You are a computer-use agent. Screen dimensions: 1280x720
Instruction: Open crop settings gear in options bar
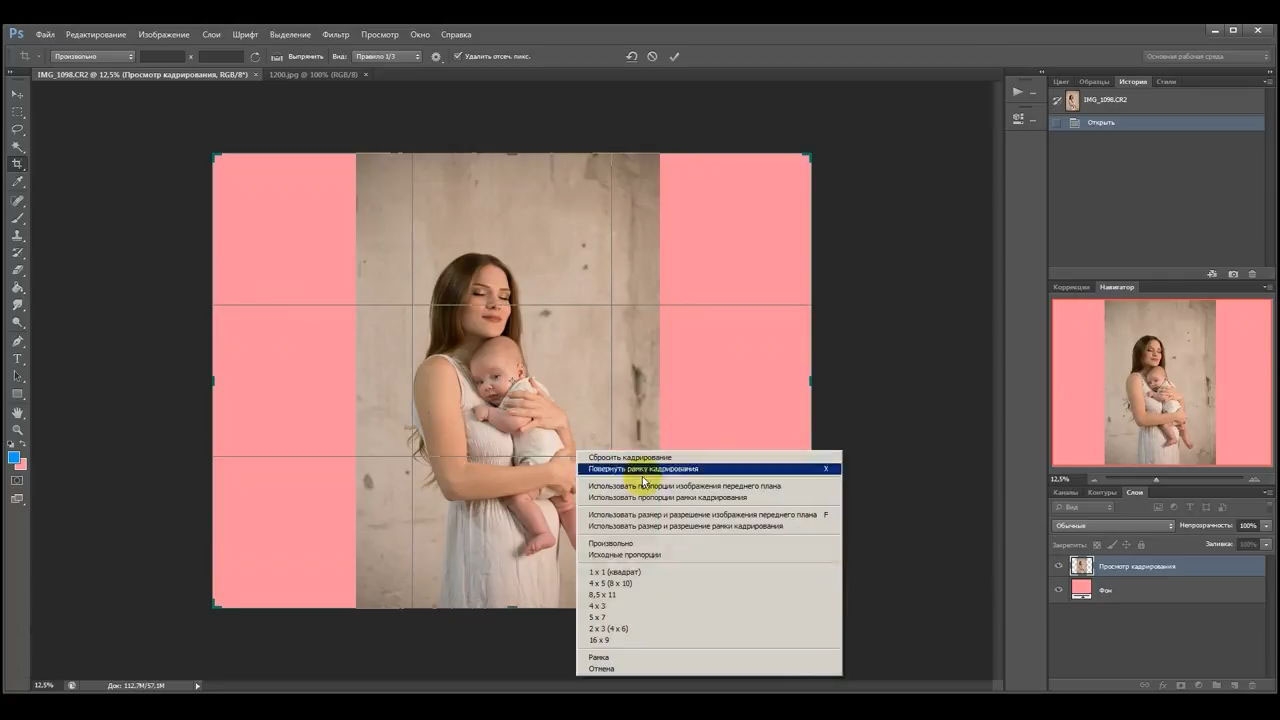pos(436,57)
